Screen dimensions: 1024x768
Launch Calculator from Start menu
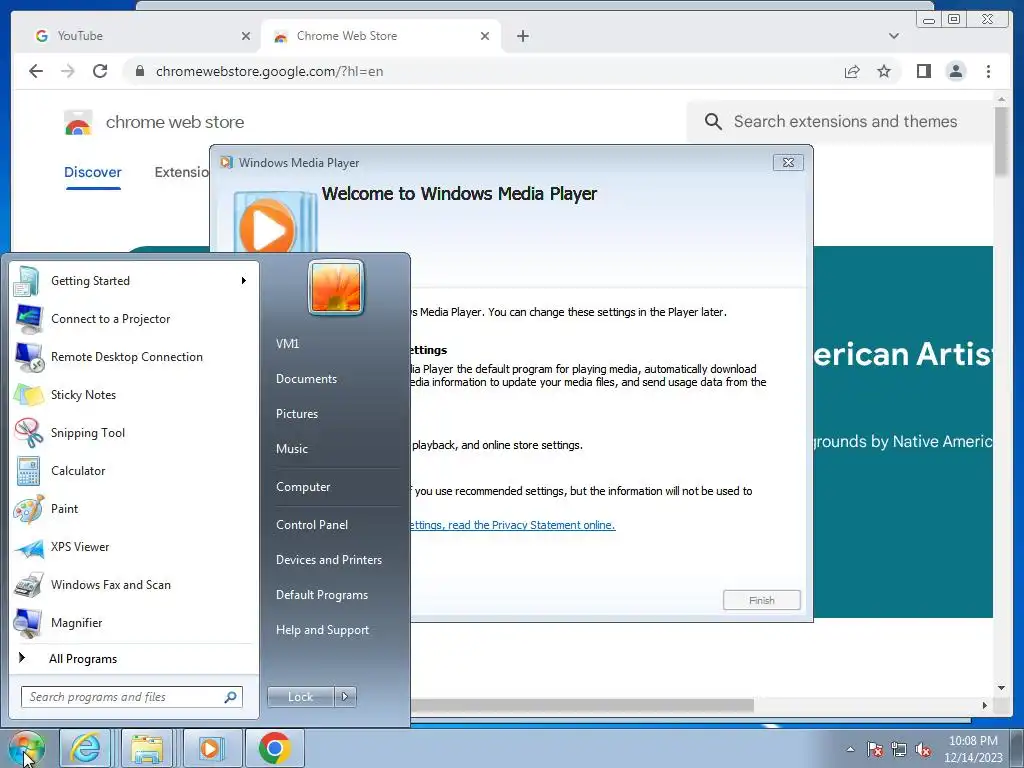click(134, 471)
